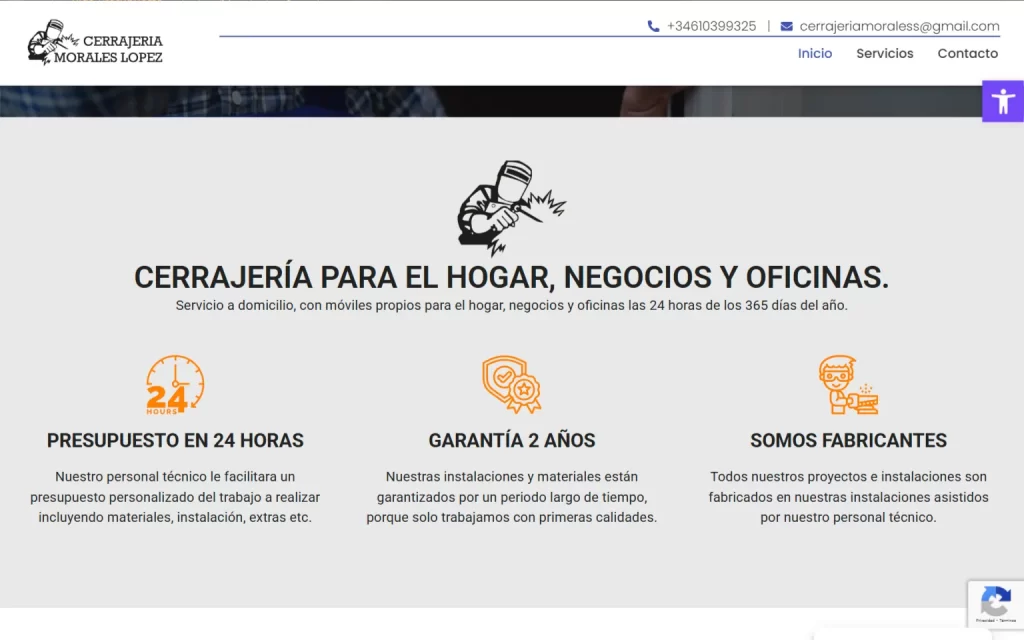The image size is (1024, 640).
Task: Click the GARANTÍA 2 AÑOS heading
Action: (511, 440)
